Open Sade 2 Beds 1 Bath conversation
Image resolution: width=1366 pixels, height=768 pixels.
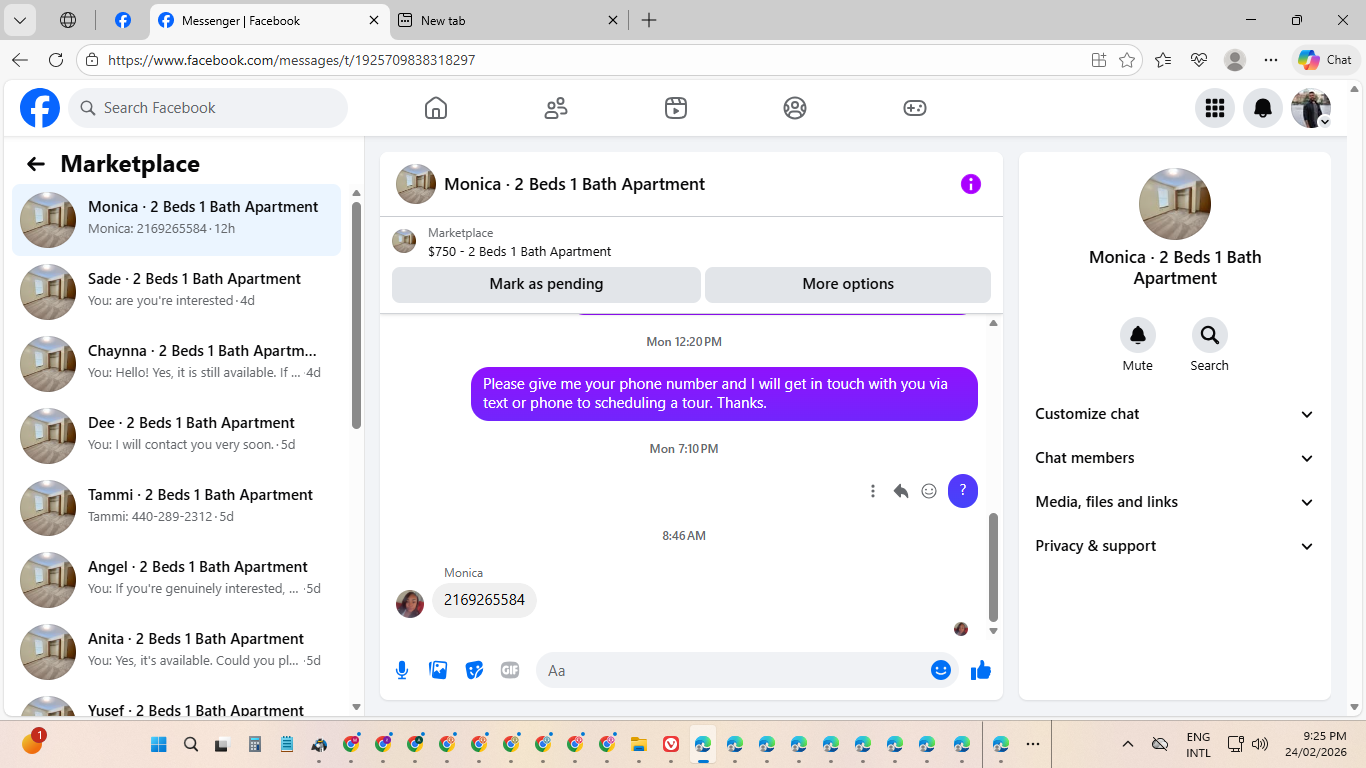click(x=176, y=292)
